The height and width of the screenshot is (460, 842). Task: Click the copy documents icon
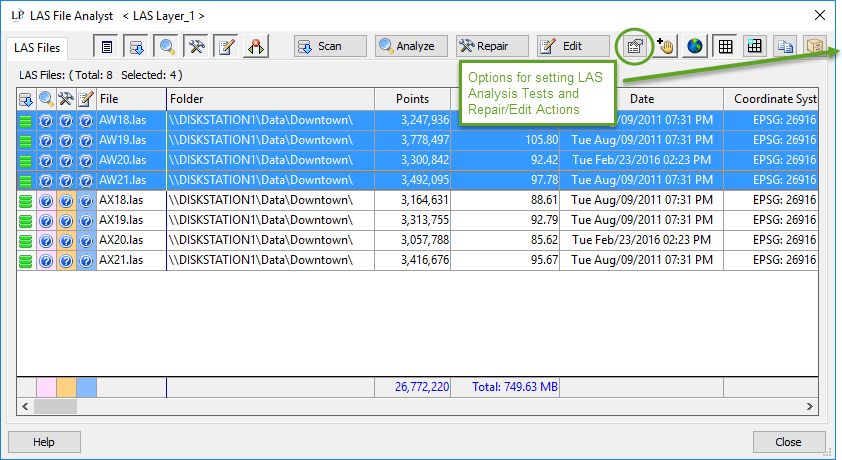pyautogui.click(x=785, y=47)
